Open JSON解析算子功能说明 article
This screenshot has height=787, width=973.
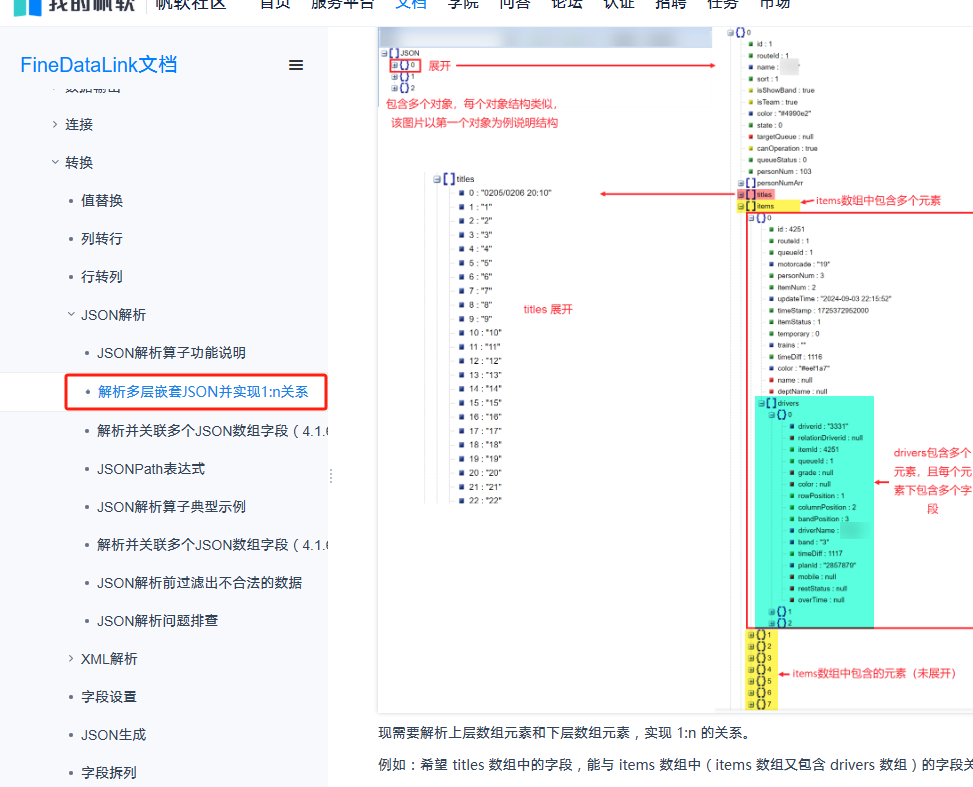tap(171, 353)
